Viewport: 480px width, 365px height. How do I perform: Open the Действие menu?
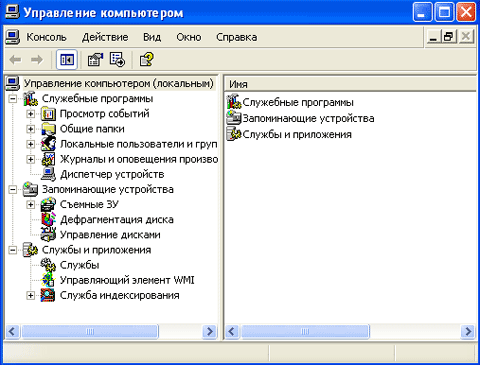(105, 37)
